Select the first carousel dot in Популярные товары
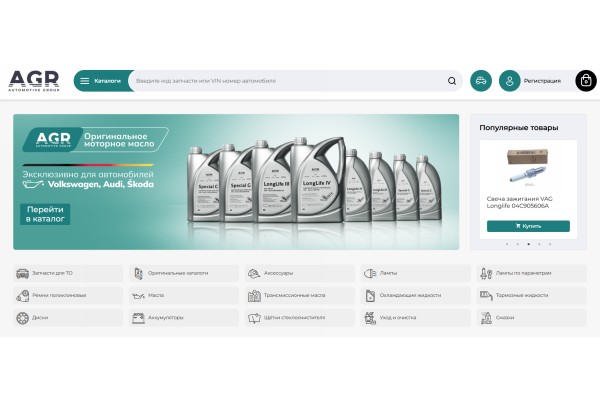This screenshot has width=600, height=400. coord(507,244)
